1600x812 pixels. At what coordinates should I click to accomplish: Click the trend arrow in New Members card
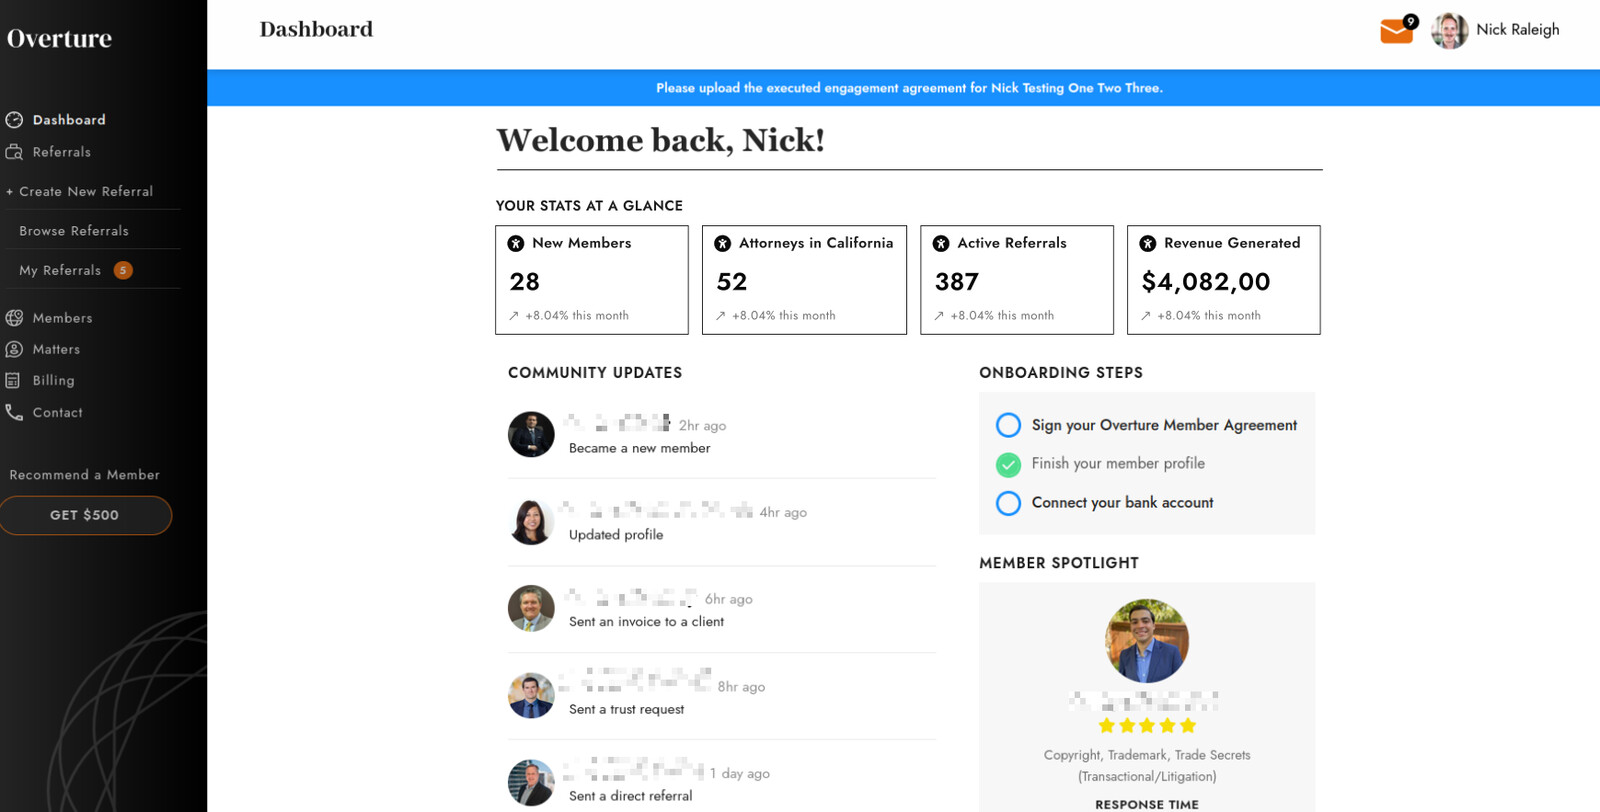coord(514,316)
